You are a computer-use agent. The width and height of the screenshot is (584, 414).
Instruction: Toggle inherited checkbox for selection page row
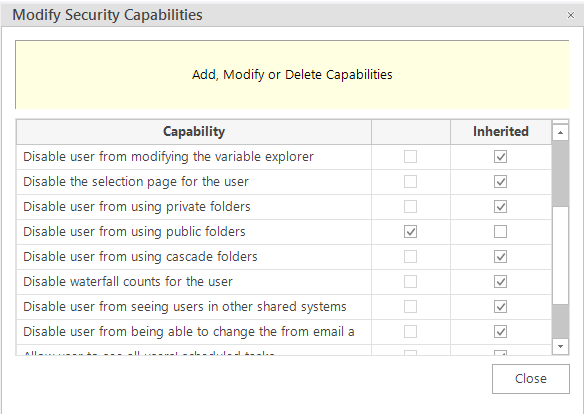tap(500, 182)
